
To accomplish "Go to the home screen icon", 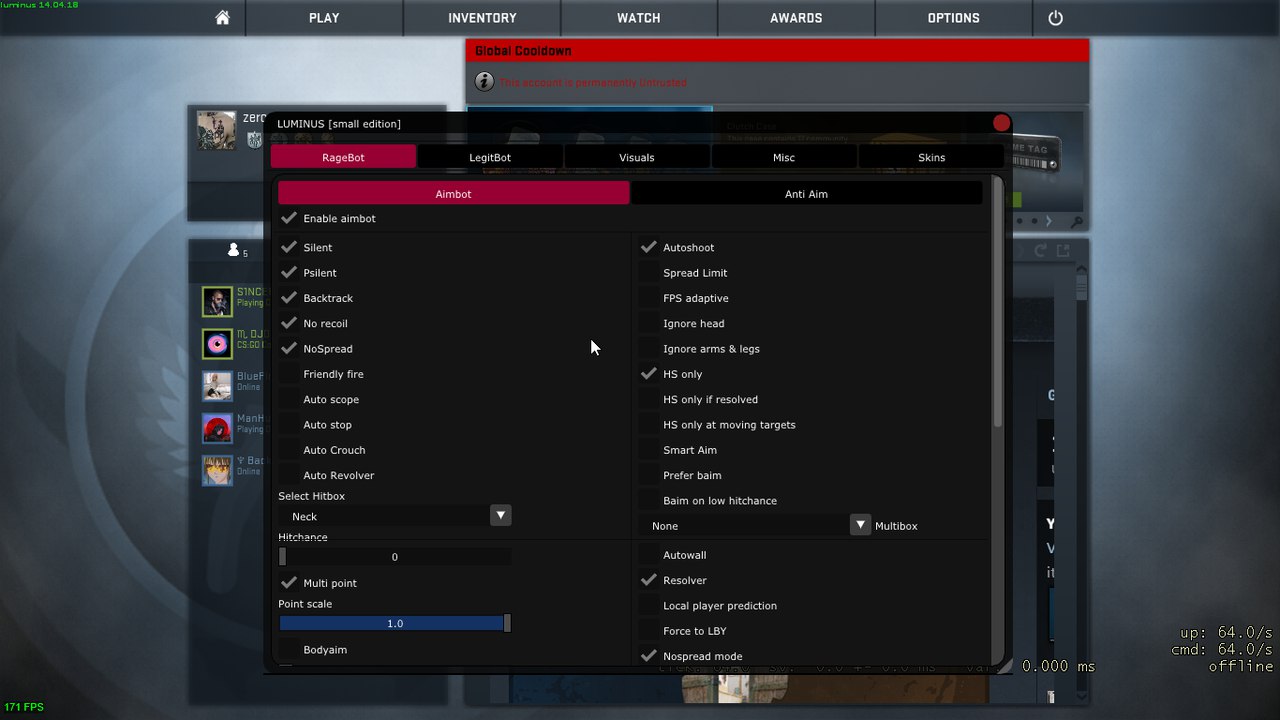I will [x=222, y=18].
